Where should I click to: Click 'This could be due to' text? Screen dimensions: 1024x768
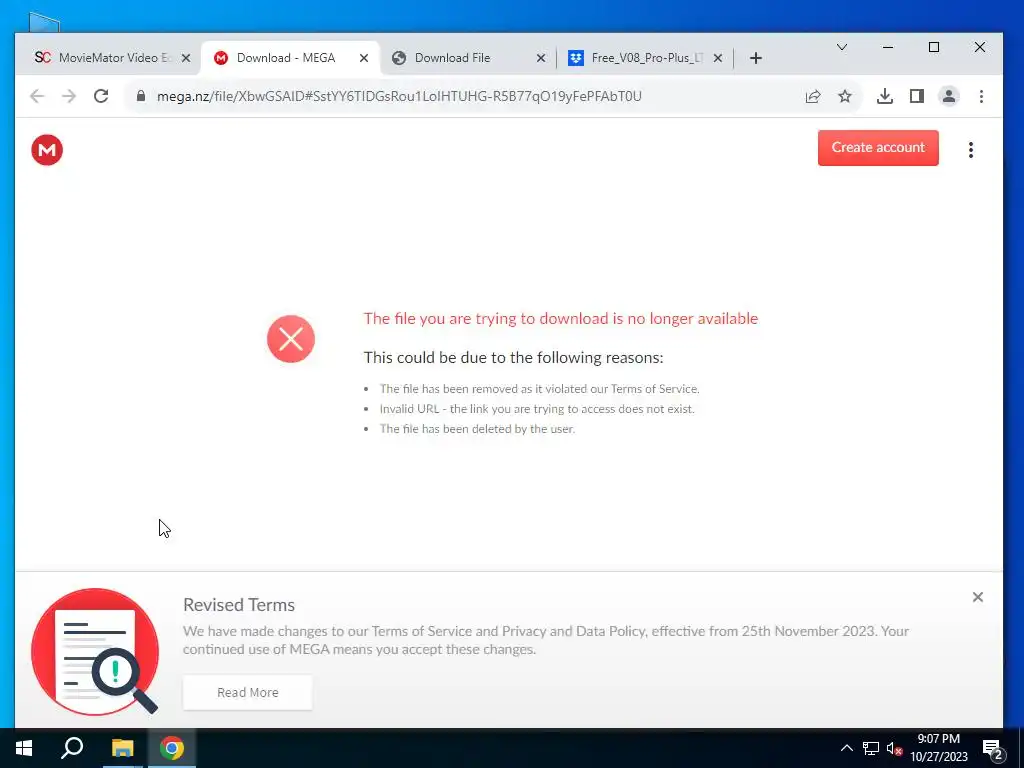pos(513,357)
